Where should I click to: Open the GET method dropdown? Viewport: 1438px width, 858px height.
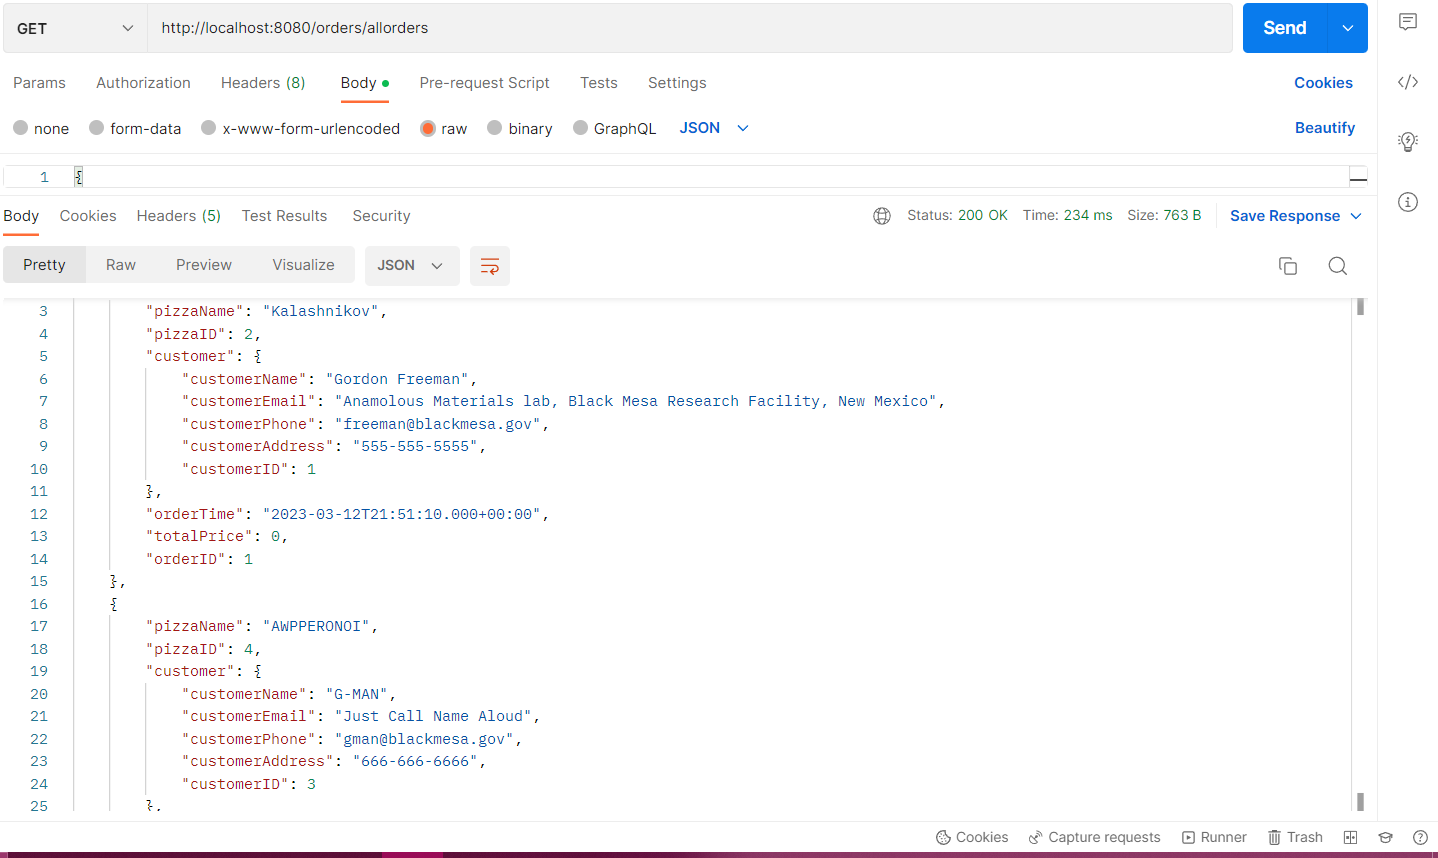(x=74, y=28)
